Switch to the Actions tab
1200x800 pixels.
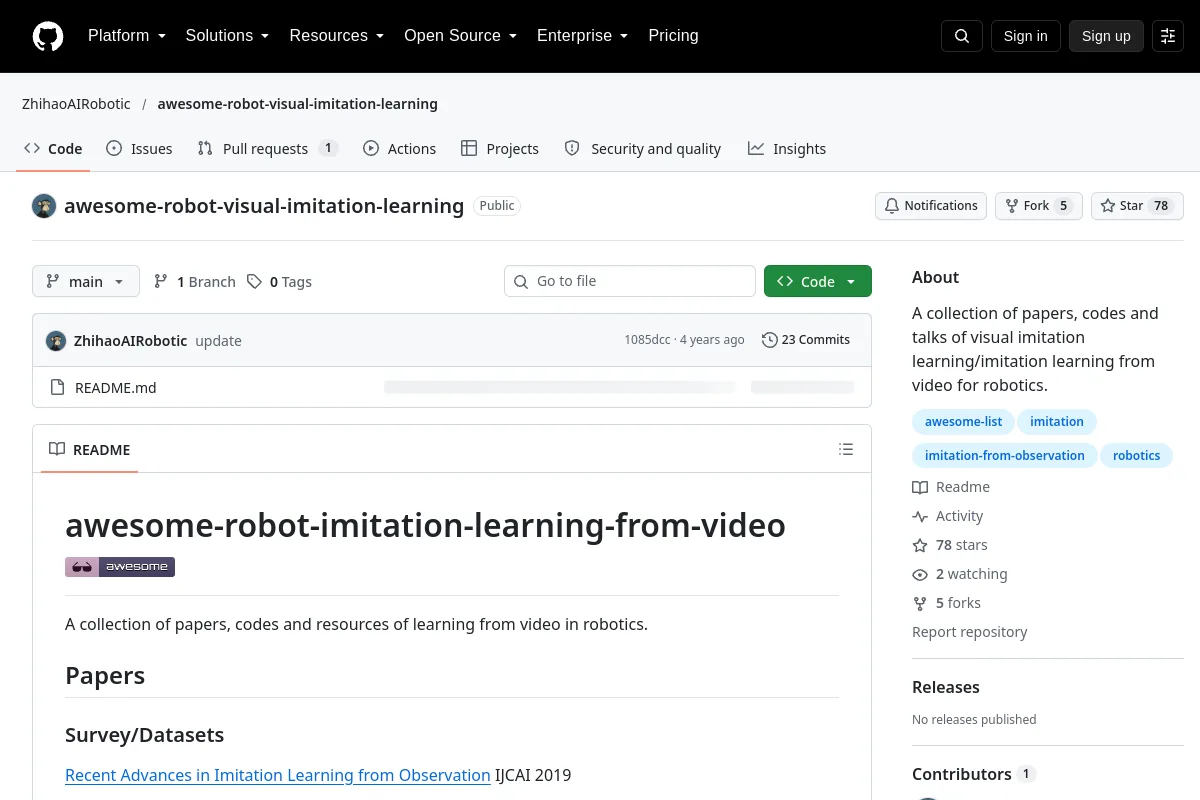[400, 148]
